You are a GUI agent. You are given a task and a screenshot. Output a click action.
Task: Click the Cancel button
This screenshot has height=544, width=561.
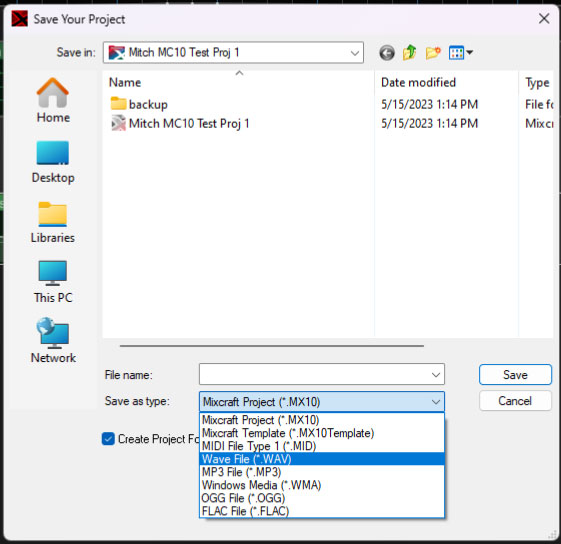(515, 401)
